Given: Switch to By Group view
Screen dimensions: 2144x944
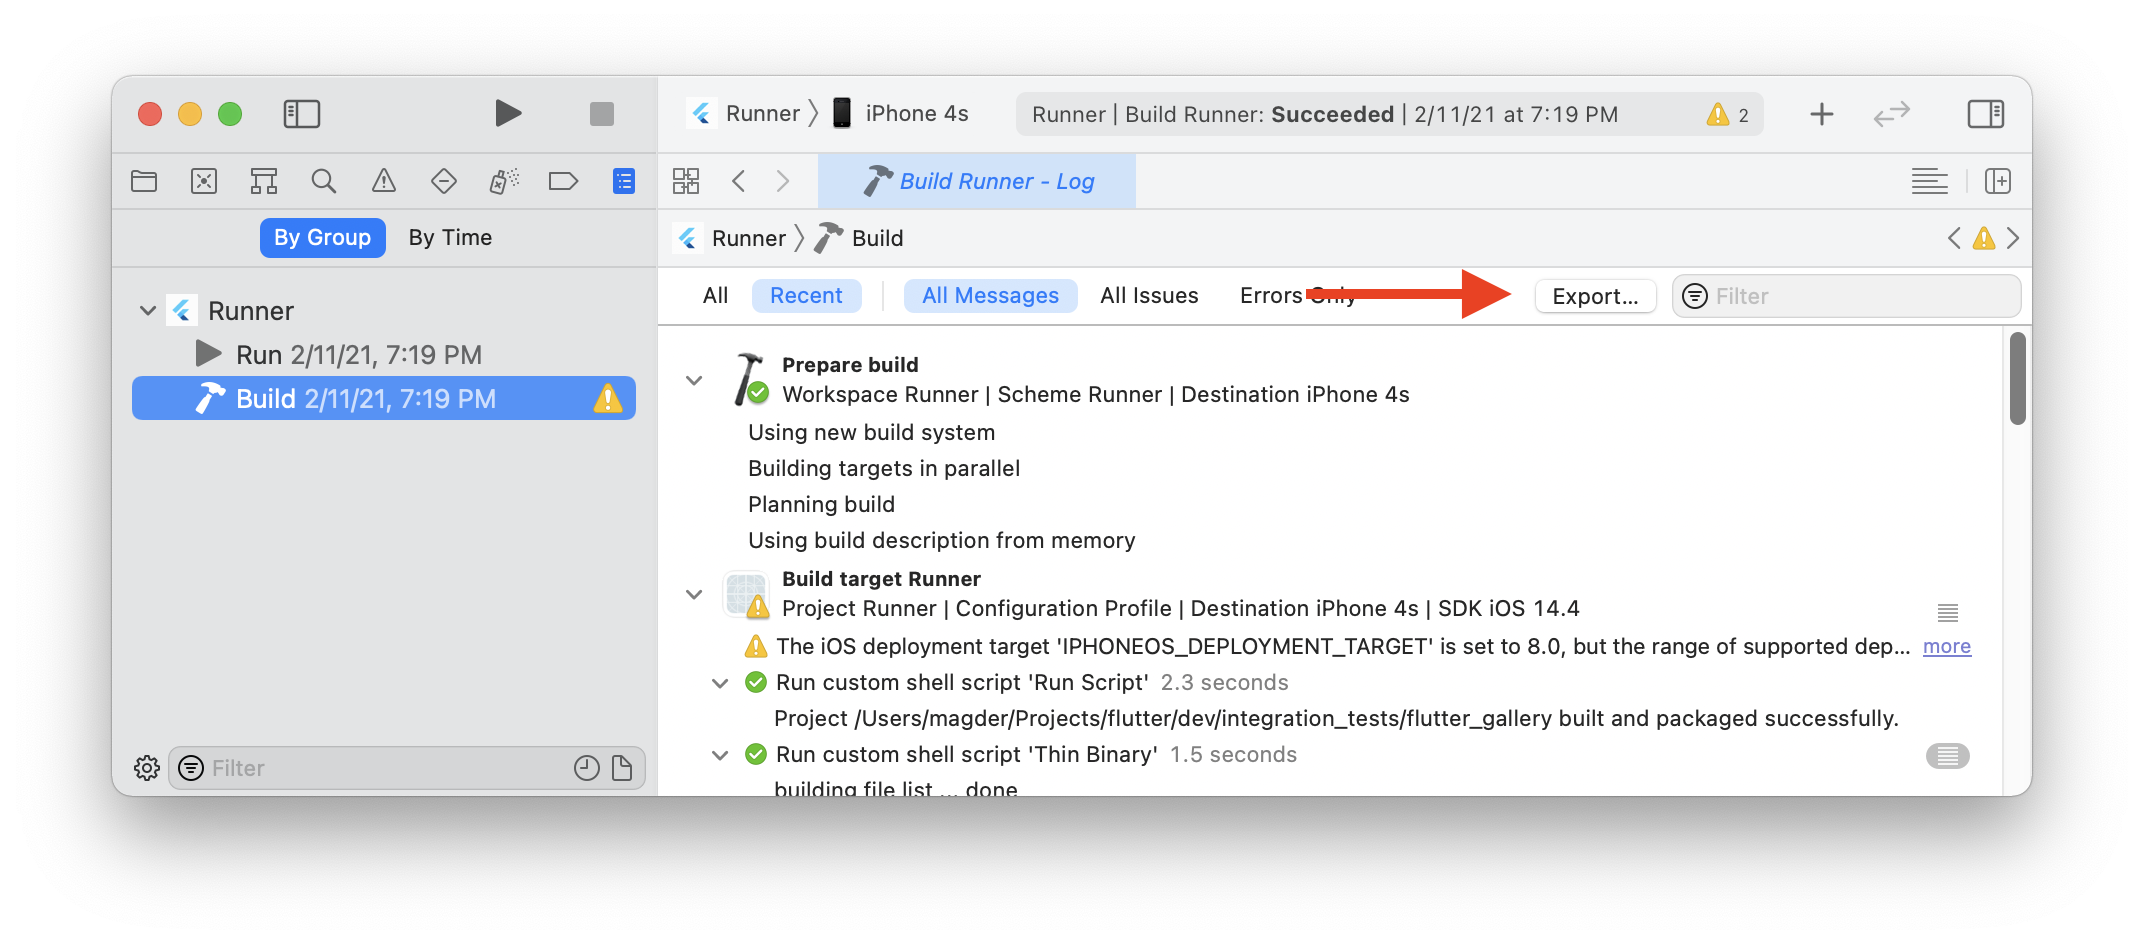Looking at the screenshot, I should 323,238.
